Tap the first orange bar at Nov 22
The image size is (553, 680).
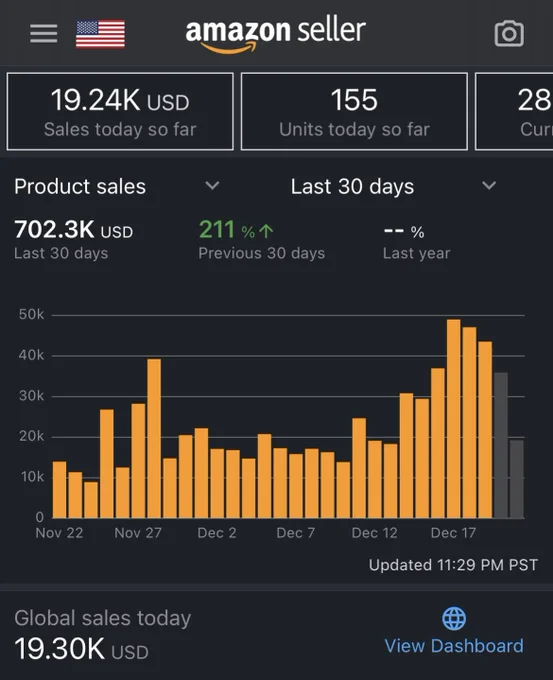pyautogui.click(x=59, y=490)
